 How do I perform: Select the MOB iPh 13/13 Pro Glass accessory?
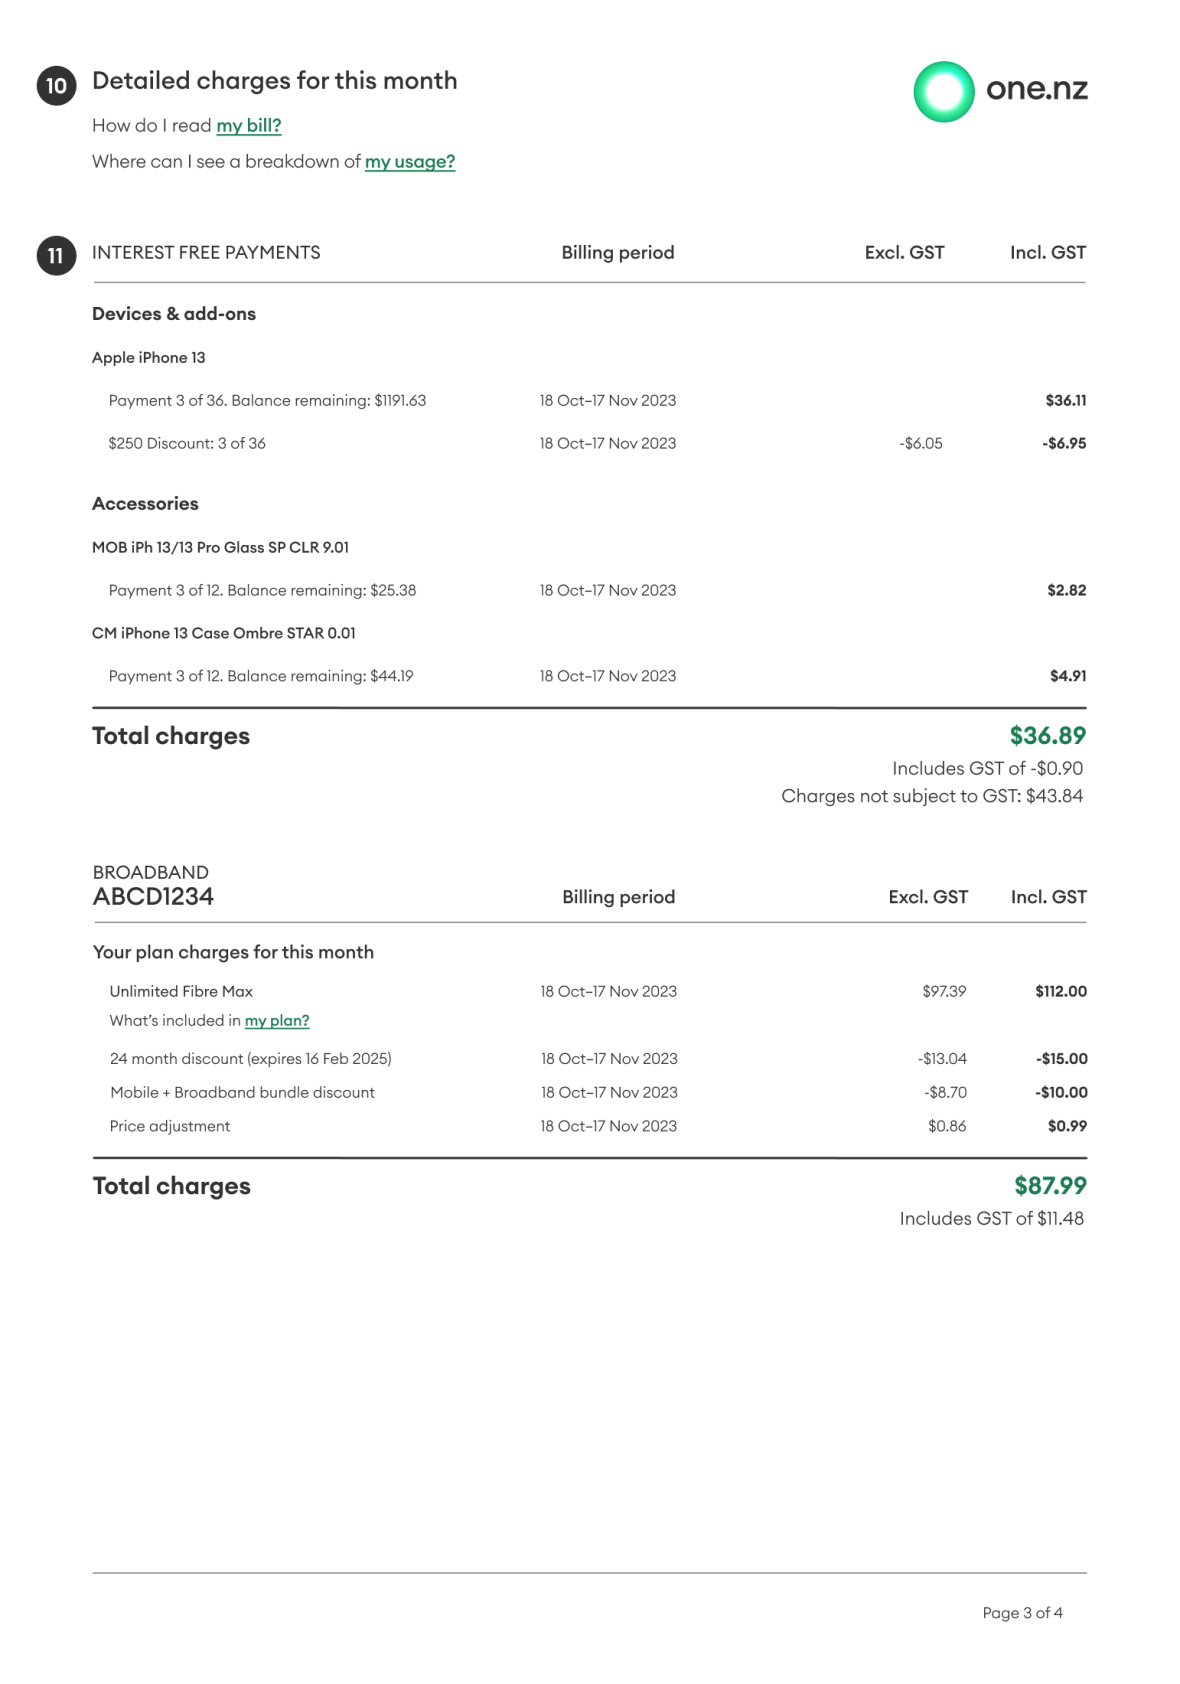tap(220, 548)
